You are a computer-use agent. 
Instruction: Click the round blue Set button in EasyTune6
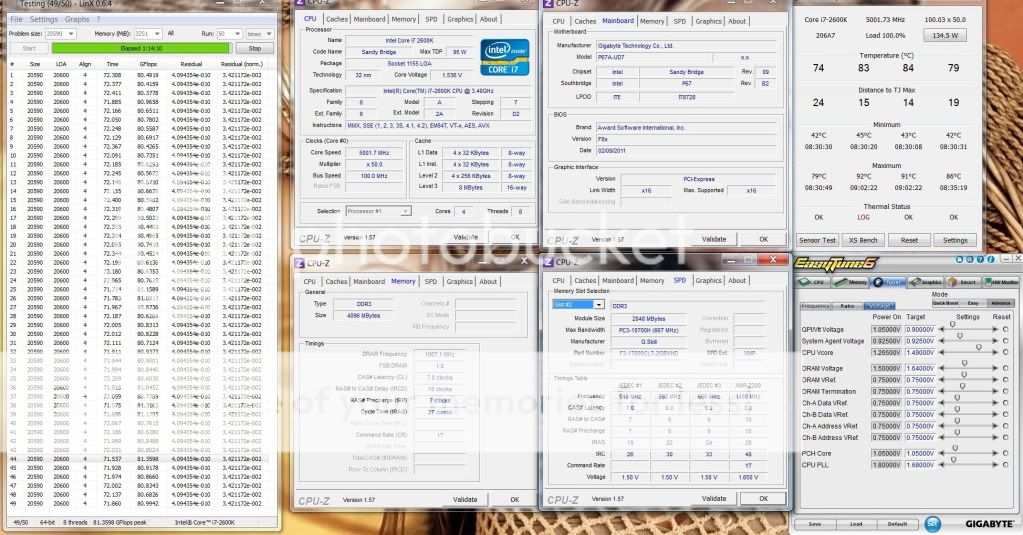click(932, 523)
